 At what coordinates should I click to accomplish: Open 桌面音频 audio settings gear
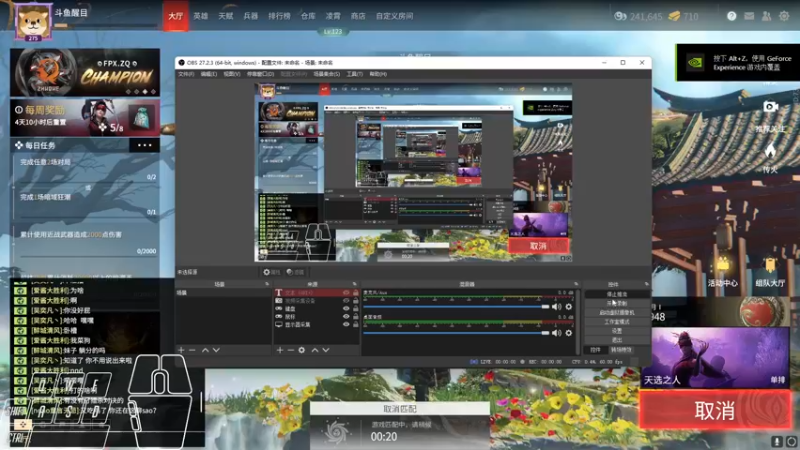point(568,333)
